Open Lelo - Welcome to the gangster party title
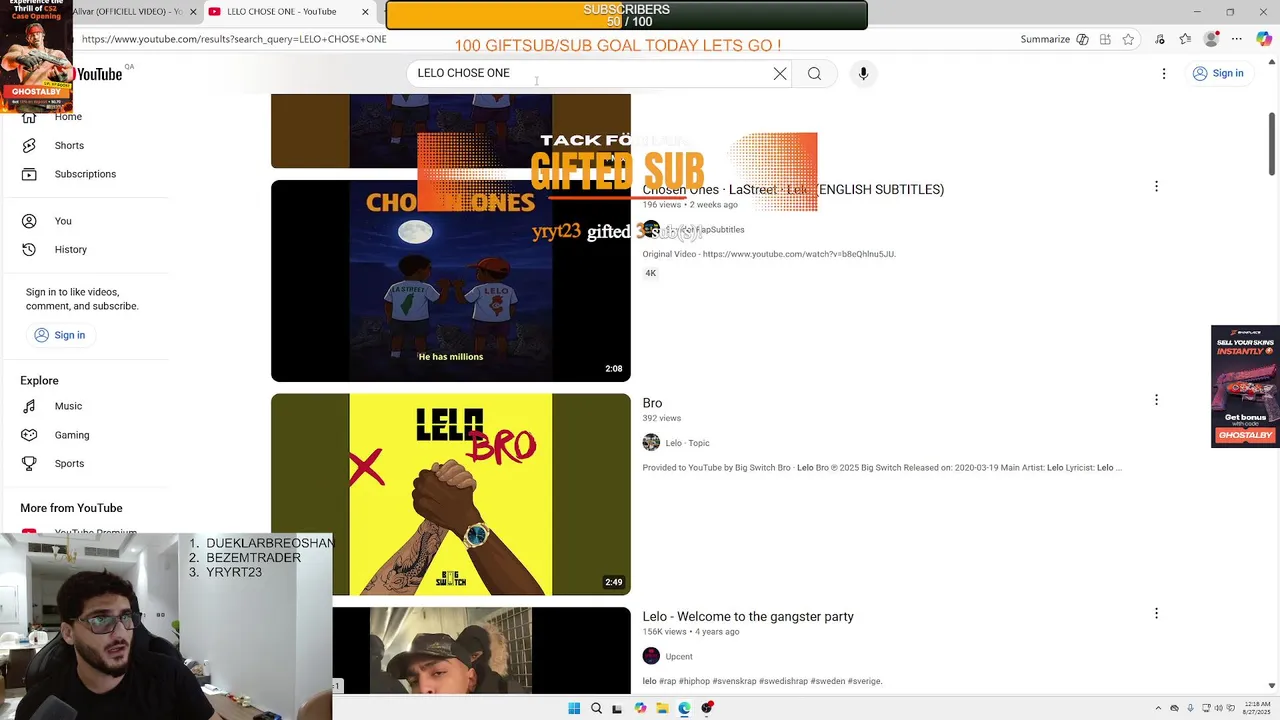This screenshot has height=720, width=1280. [748, 617]
